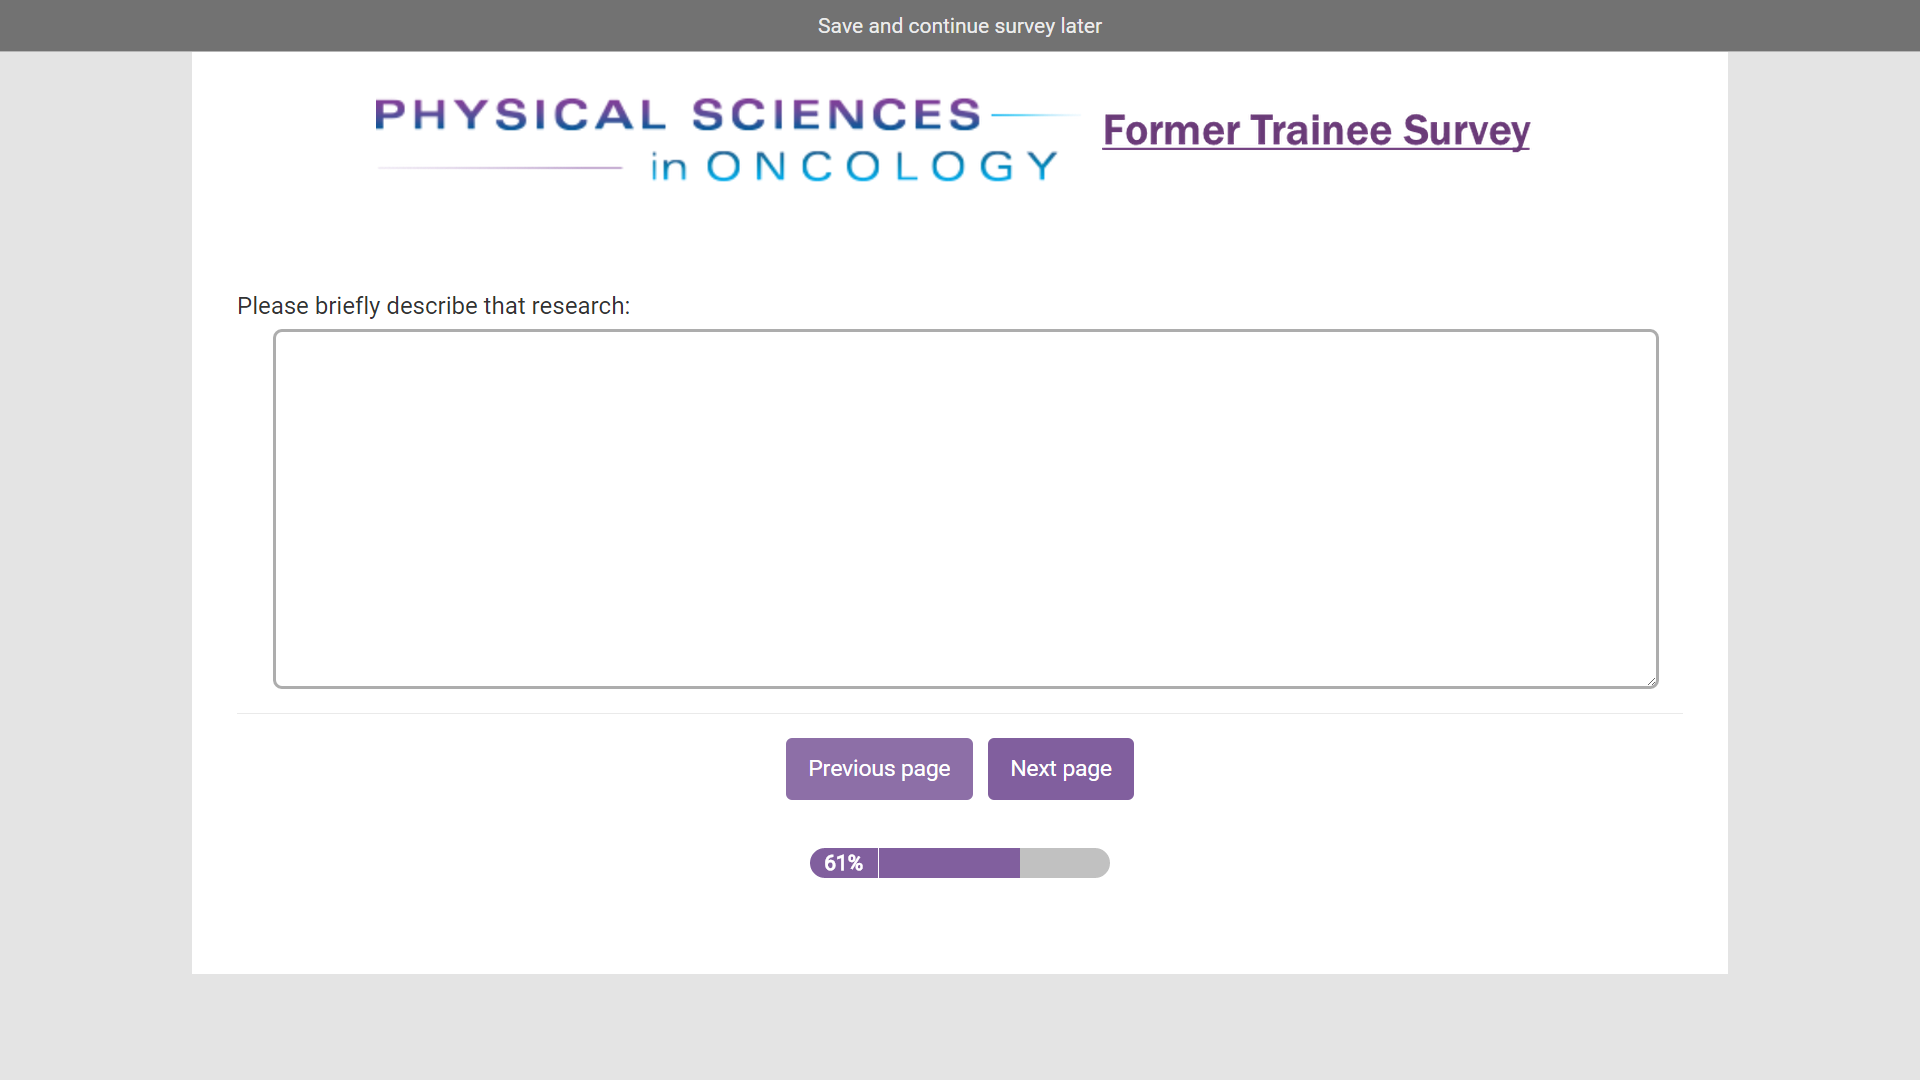Viewport: 1920px width, 1080px height.
Task: Click the 'Please briefly describe that research' label
Action: tap(433, 306)
